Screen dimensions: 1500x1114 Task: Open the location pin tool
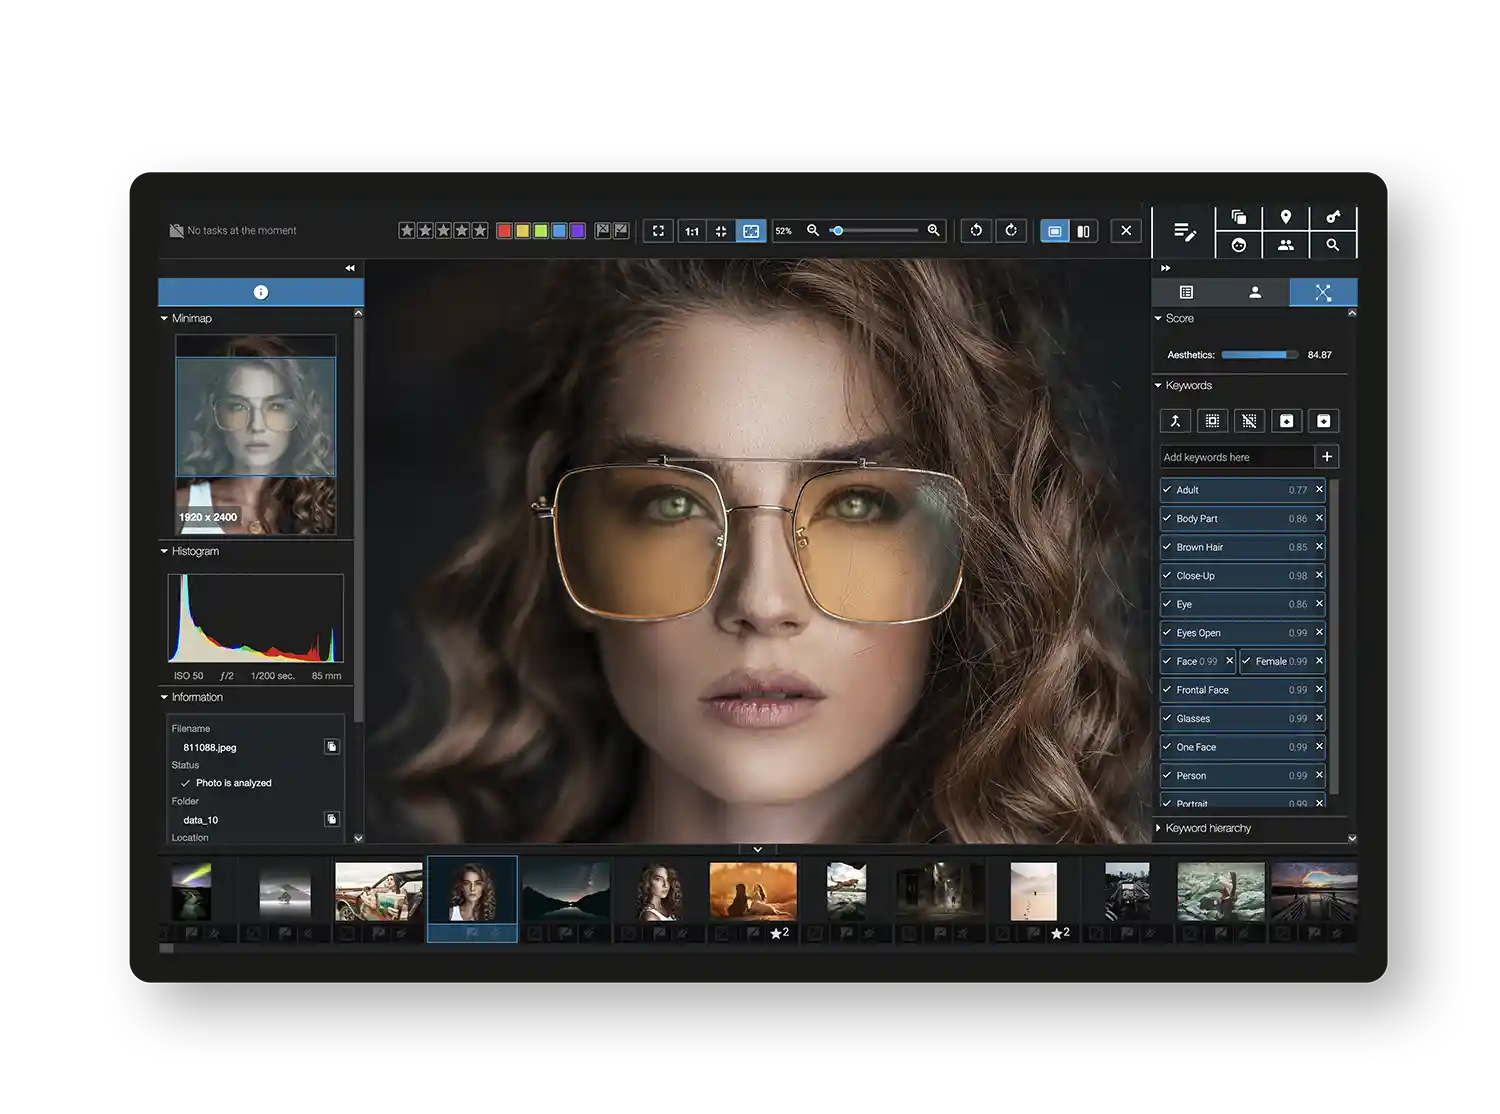pos(1286,217)
